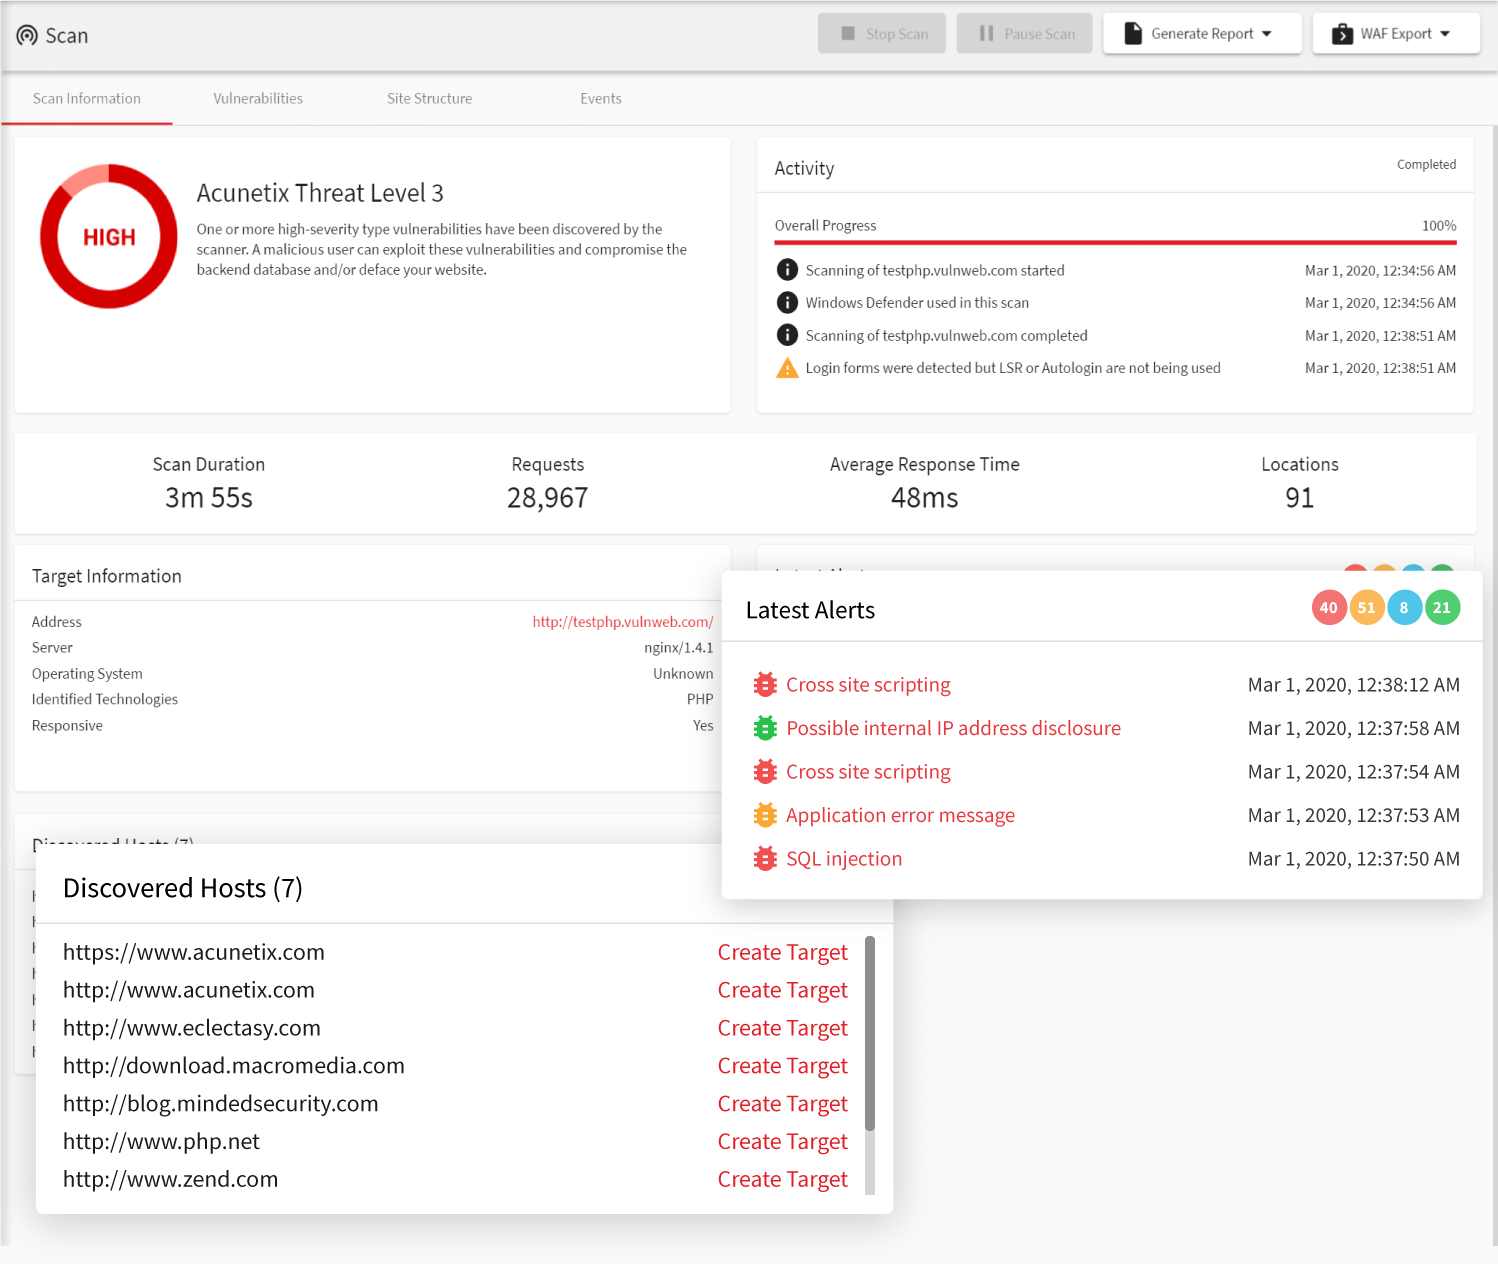
Task: Click the Overall Progress bar
Action: [x=1115, y=241]
